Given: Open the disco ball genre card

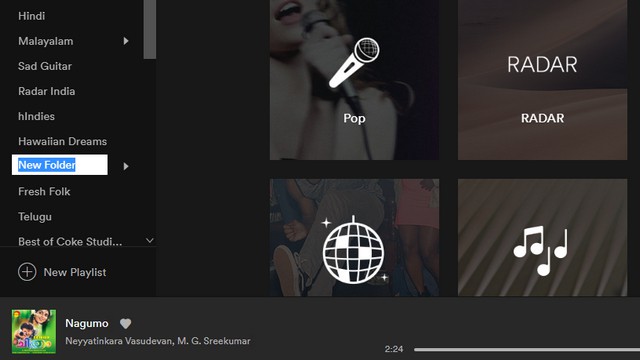Looking at the screenshot, I should (x=354, y=238).
